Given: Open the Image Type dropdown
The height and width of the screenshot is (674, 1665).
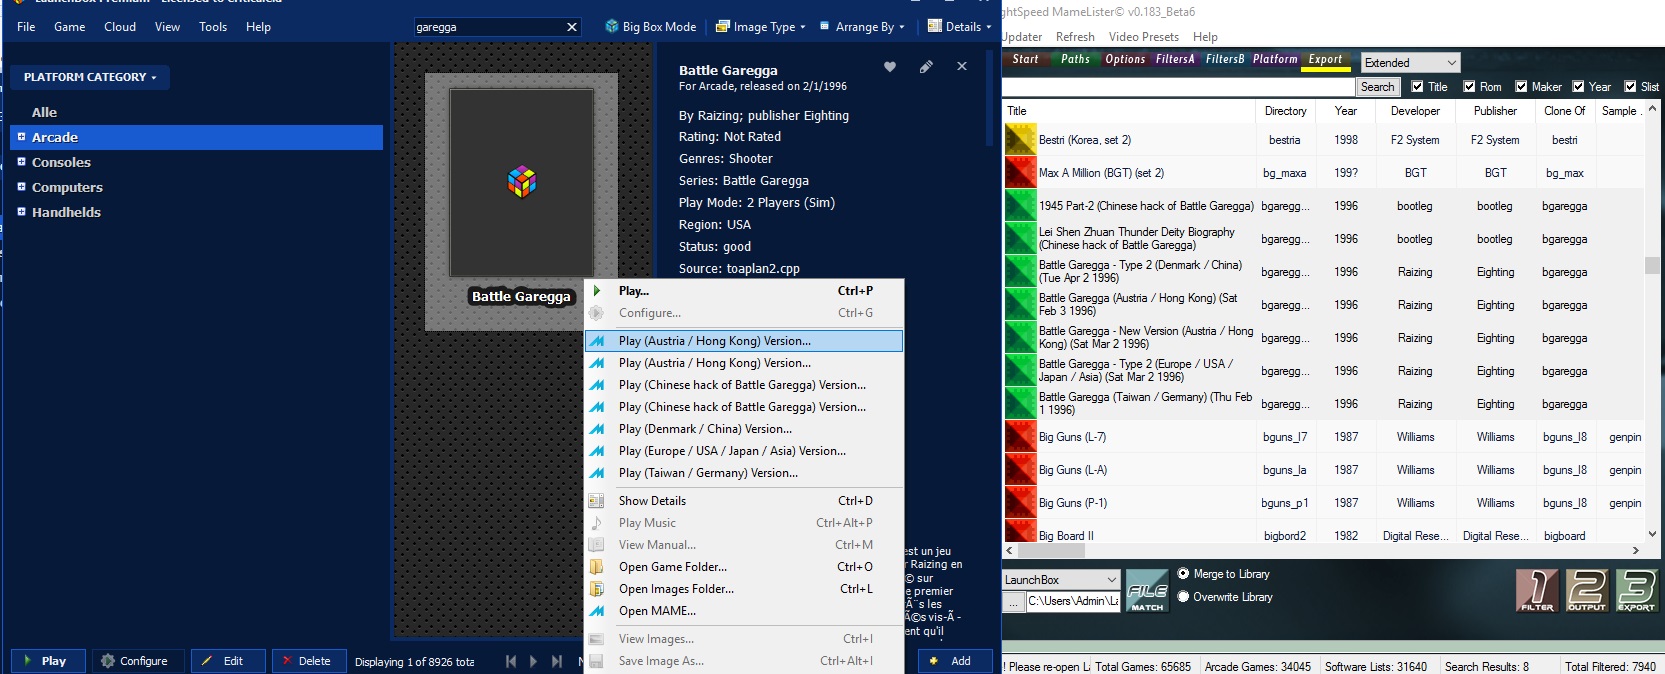Looking at the screenshot, I should 761,27.
